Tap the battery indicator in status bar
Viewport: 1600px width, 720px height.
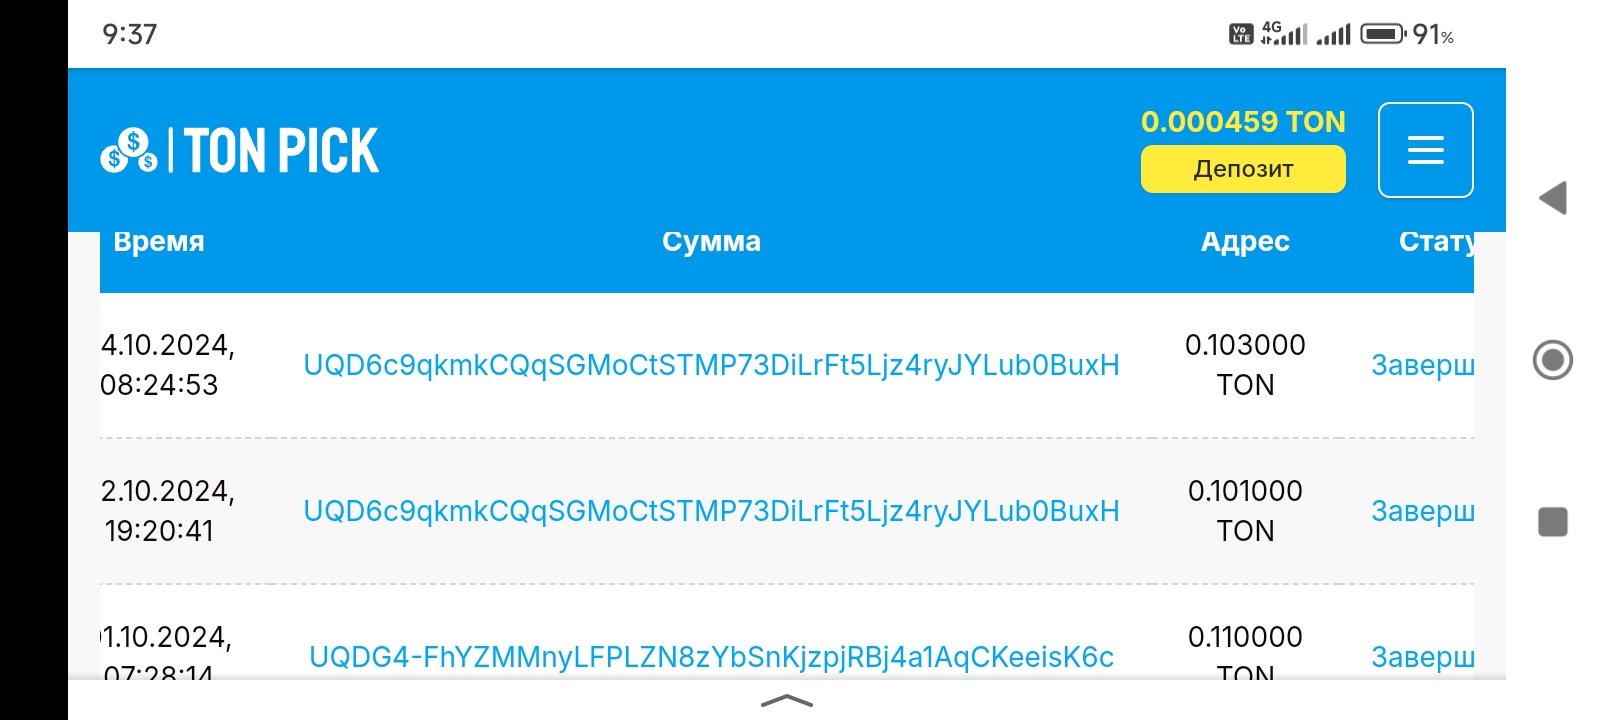tap(1385, 34)
